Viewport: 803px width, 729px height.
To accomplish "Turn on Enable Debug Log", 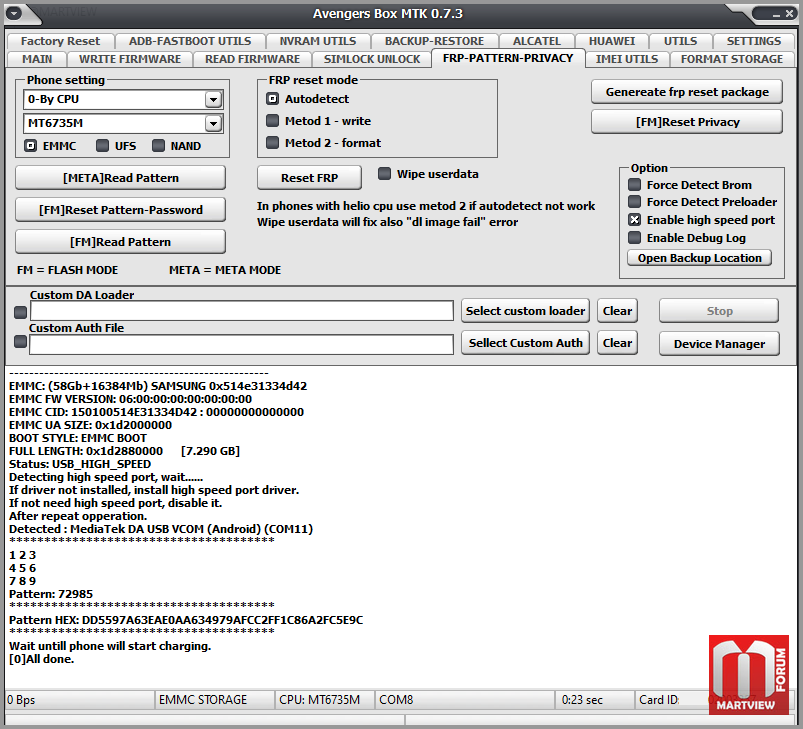I will (x=635, y=238).
